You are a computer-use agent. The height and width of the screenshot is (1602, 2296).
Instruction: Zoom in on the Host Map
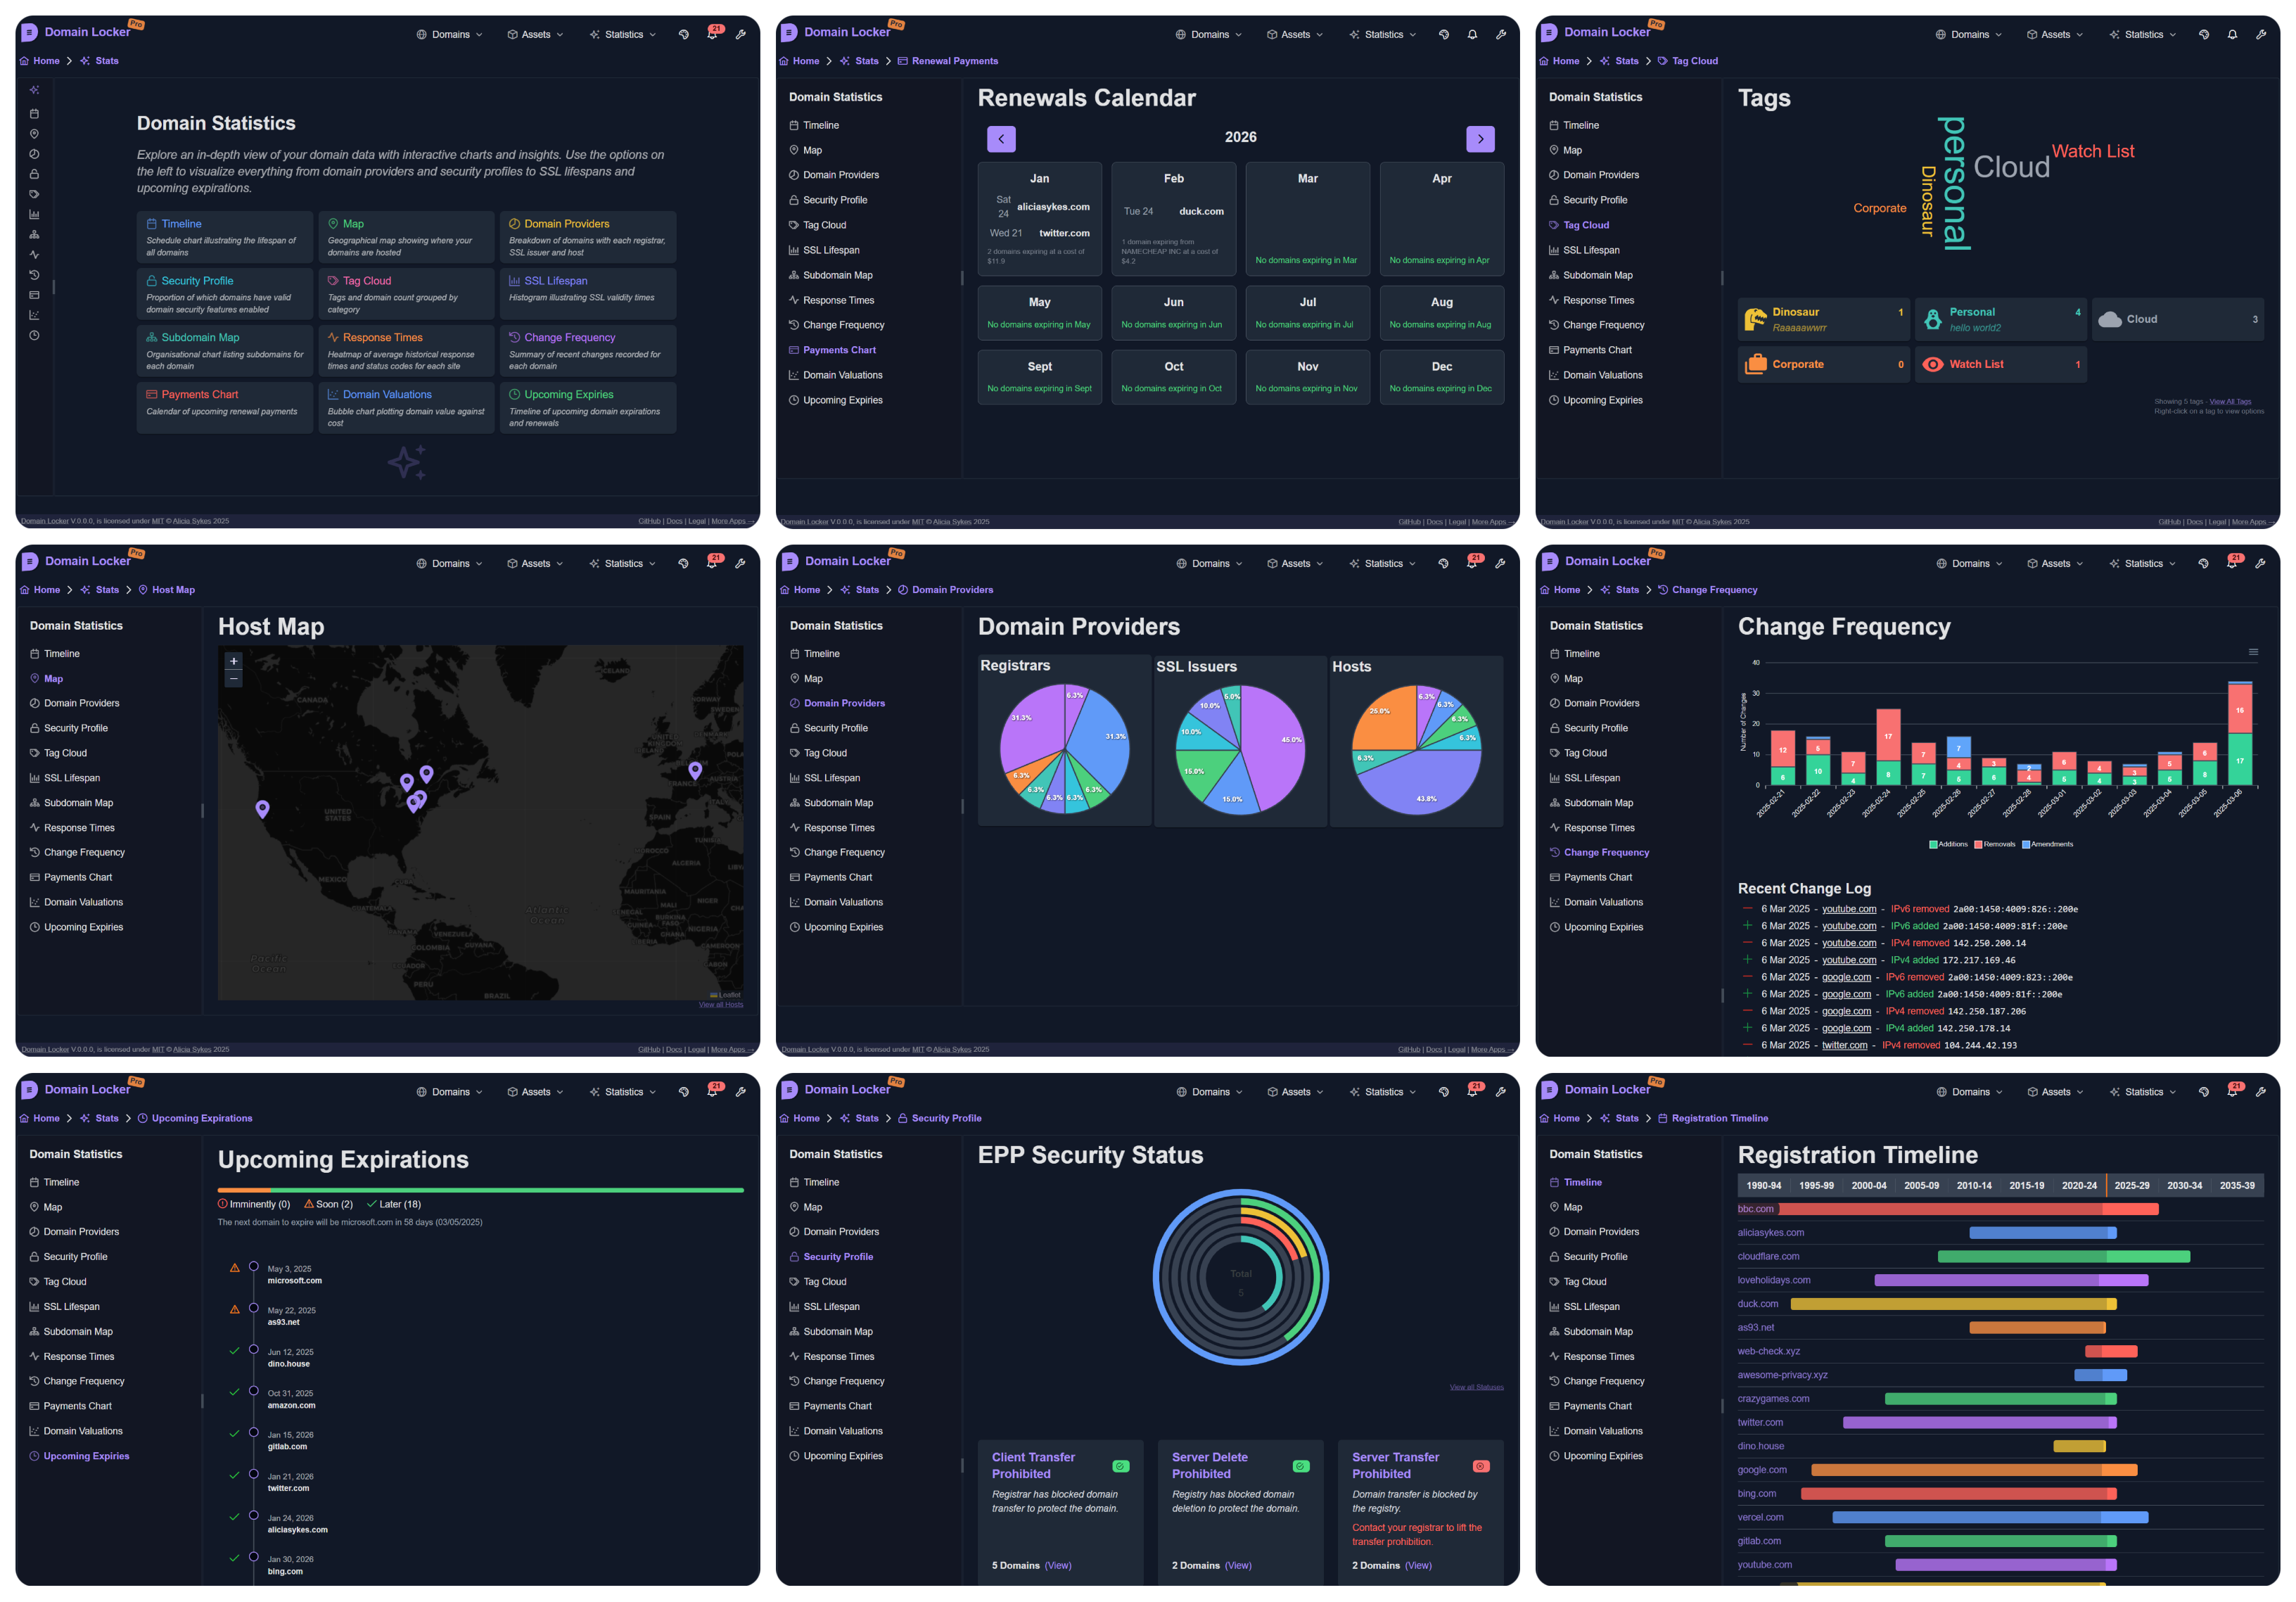click(x=233, y=661)
